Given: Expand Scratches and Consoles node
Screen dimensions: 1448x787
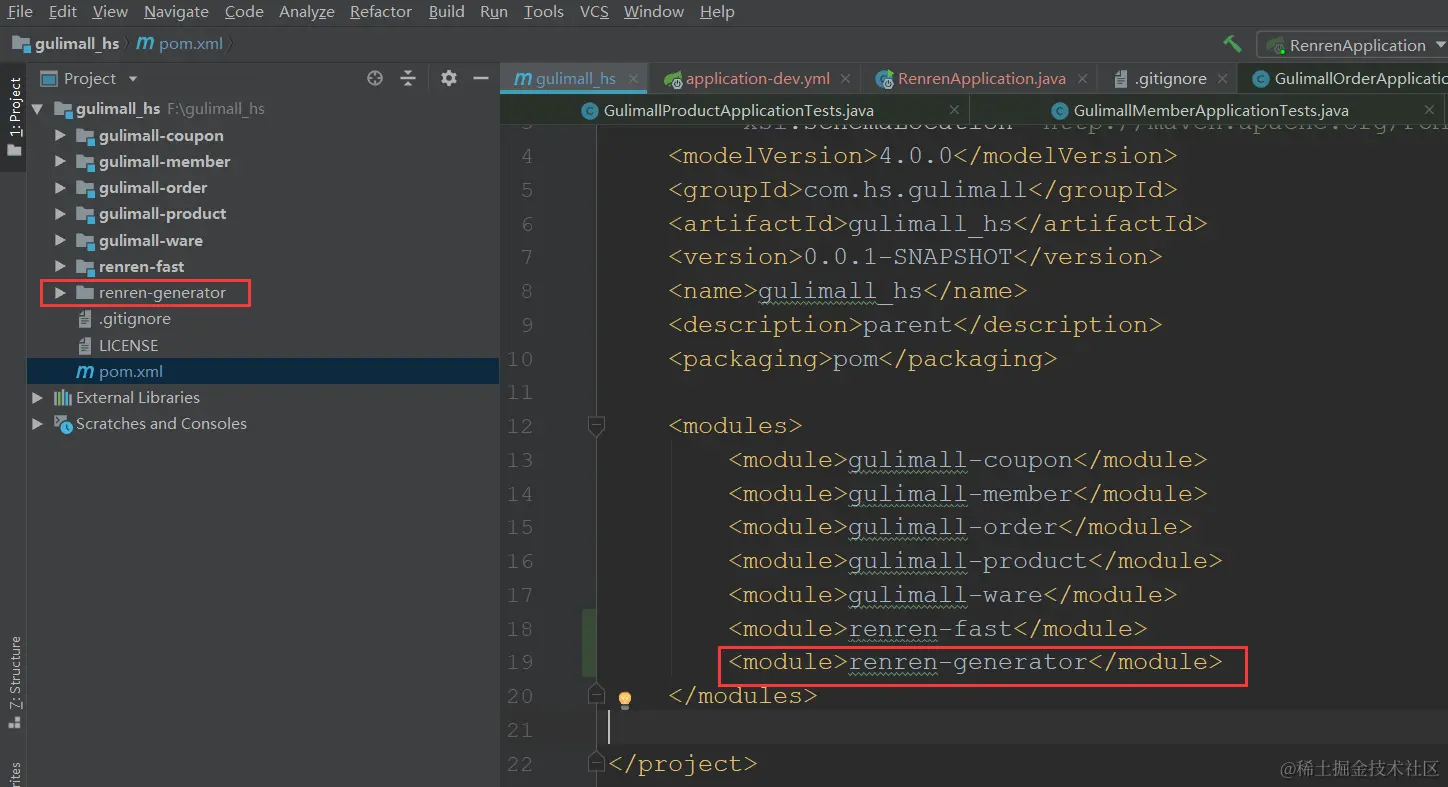Looking at the screenshot, I should (37, 423).
